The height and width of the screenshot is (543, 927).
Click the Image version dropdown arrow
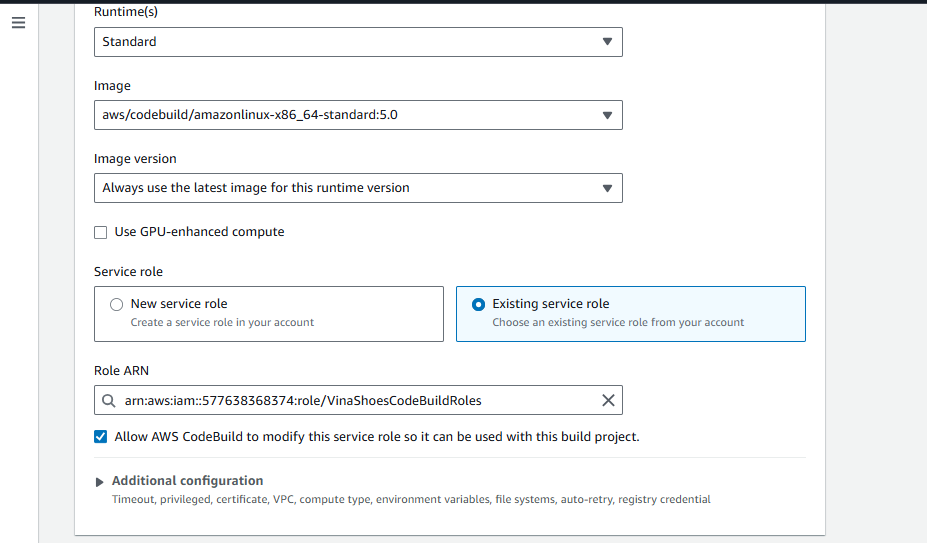tap(607, 188)
